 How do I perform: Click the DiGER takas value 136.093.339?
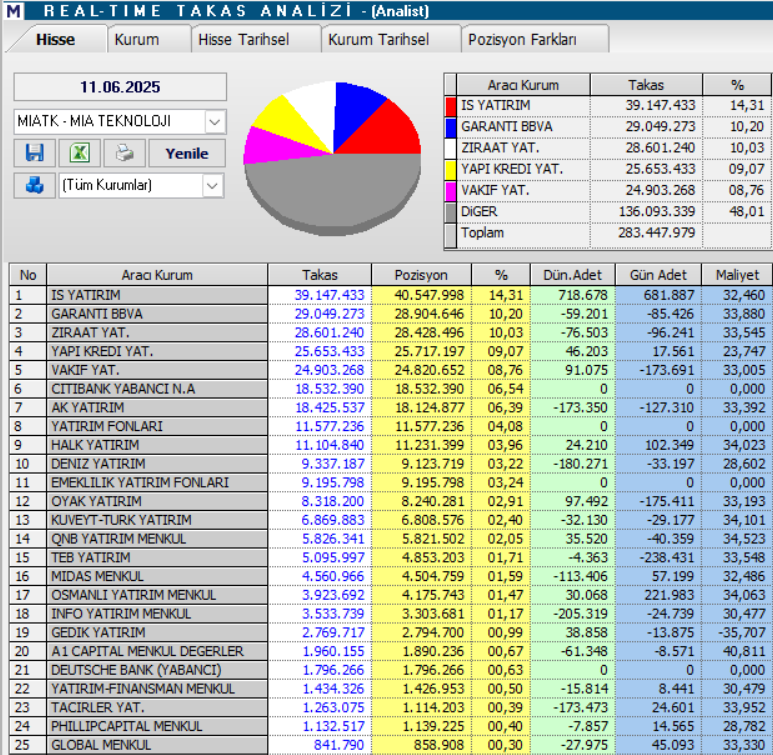coord(656,212)
